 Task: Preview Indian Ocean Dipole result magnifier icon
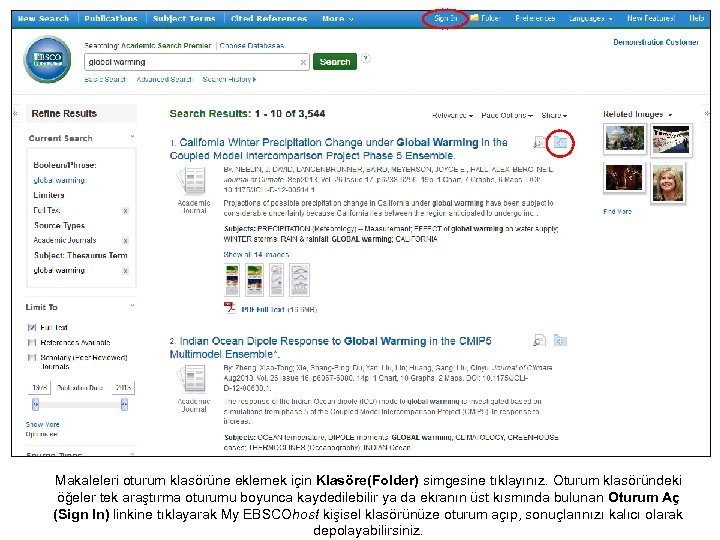[539, 340]
